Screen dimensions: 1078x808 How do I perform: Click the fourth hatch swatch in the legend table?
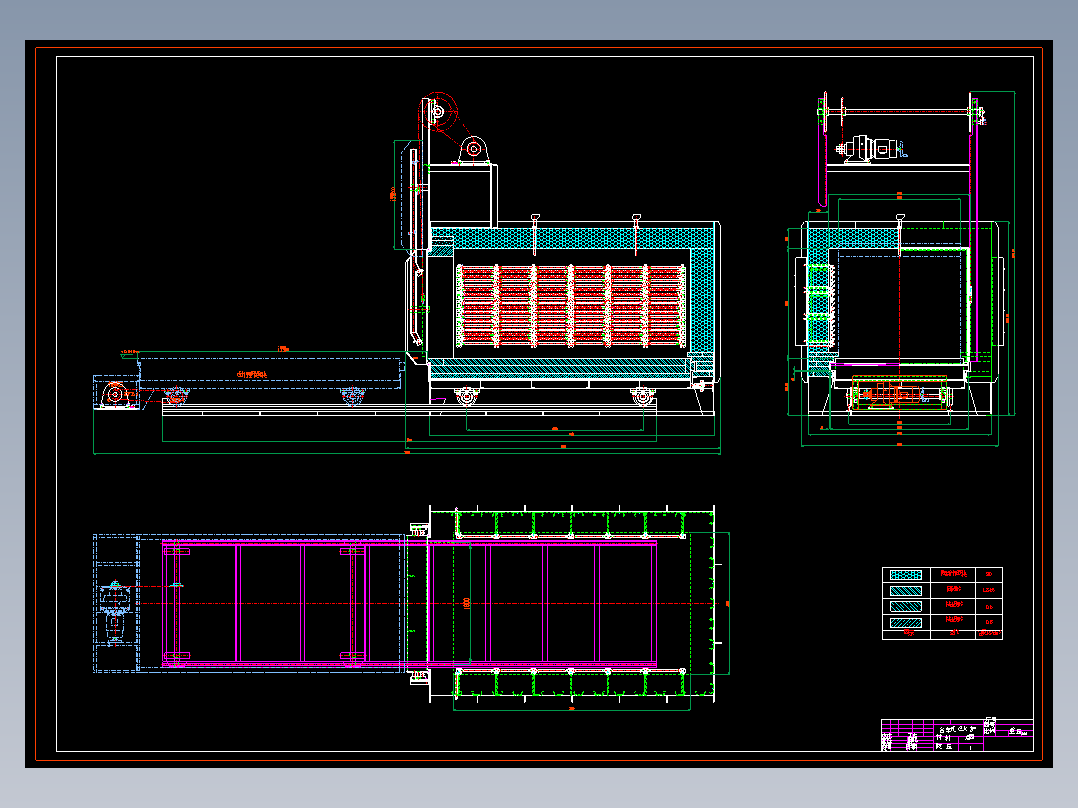[x=905, y=622]
